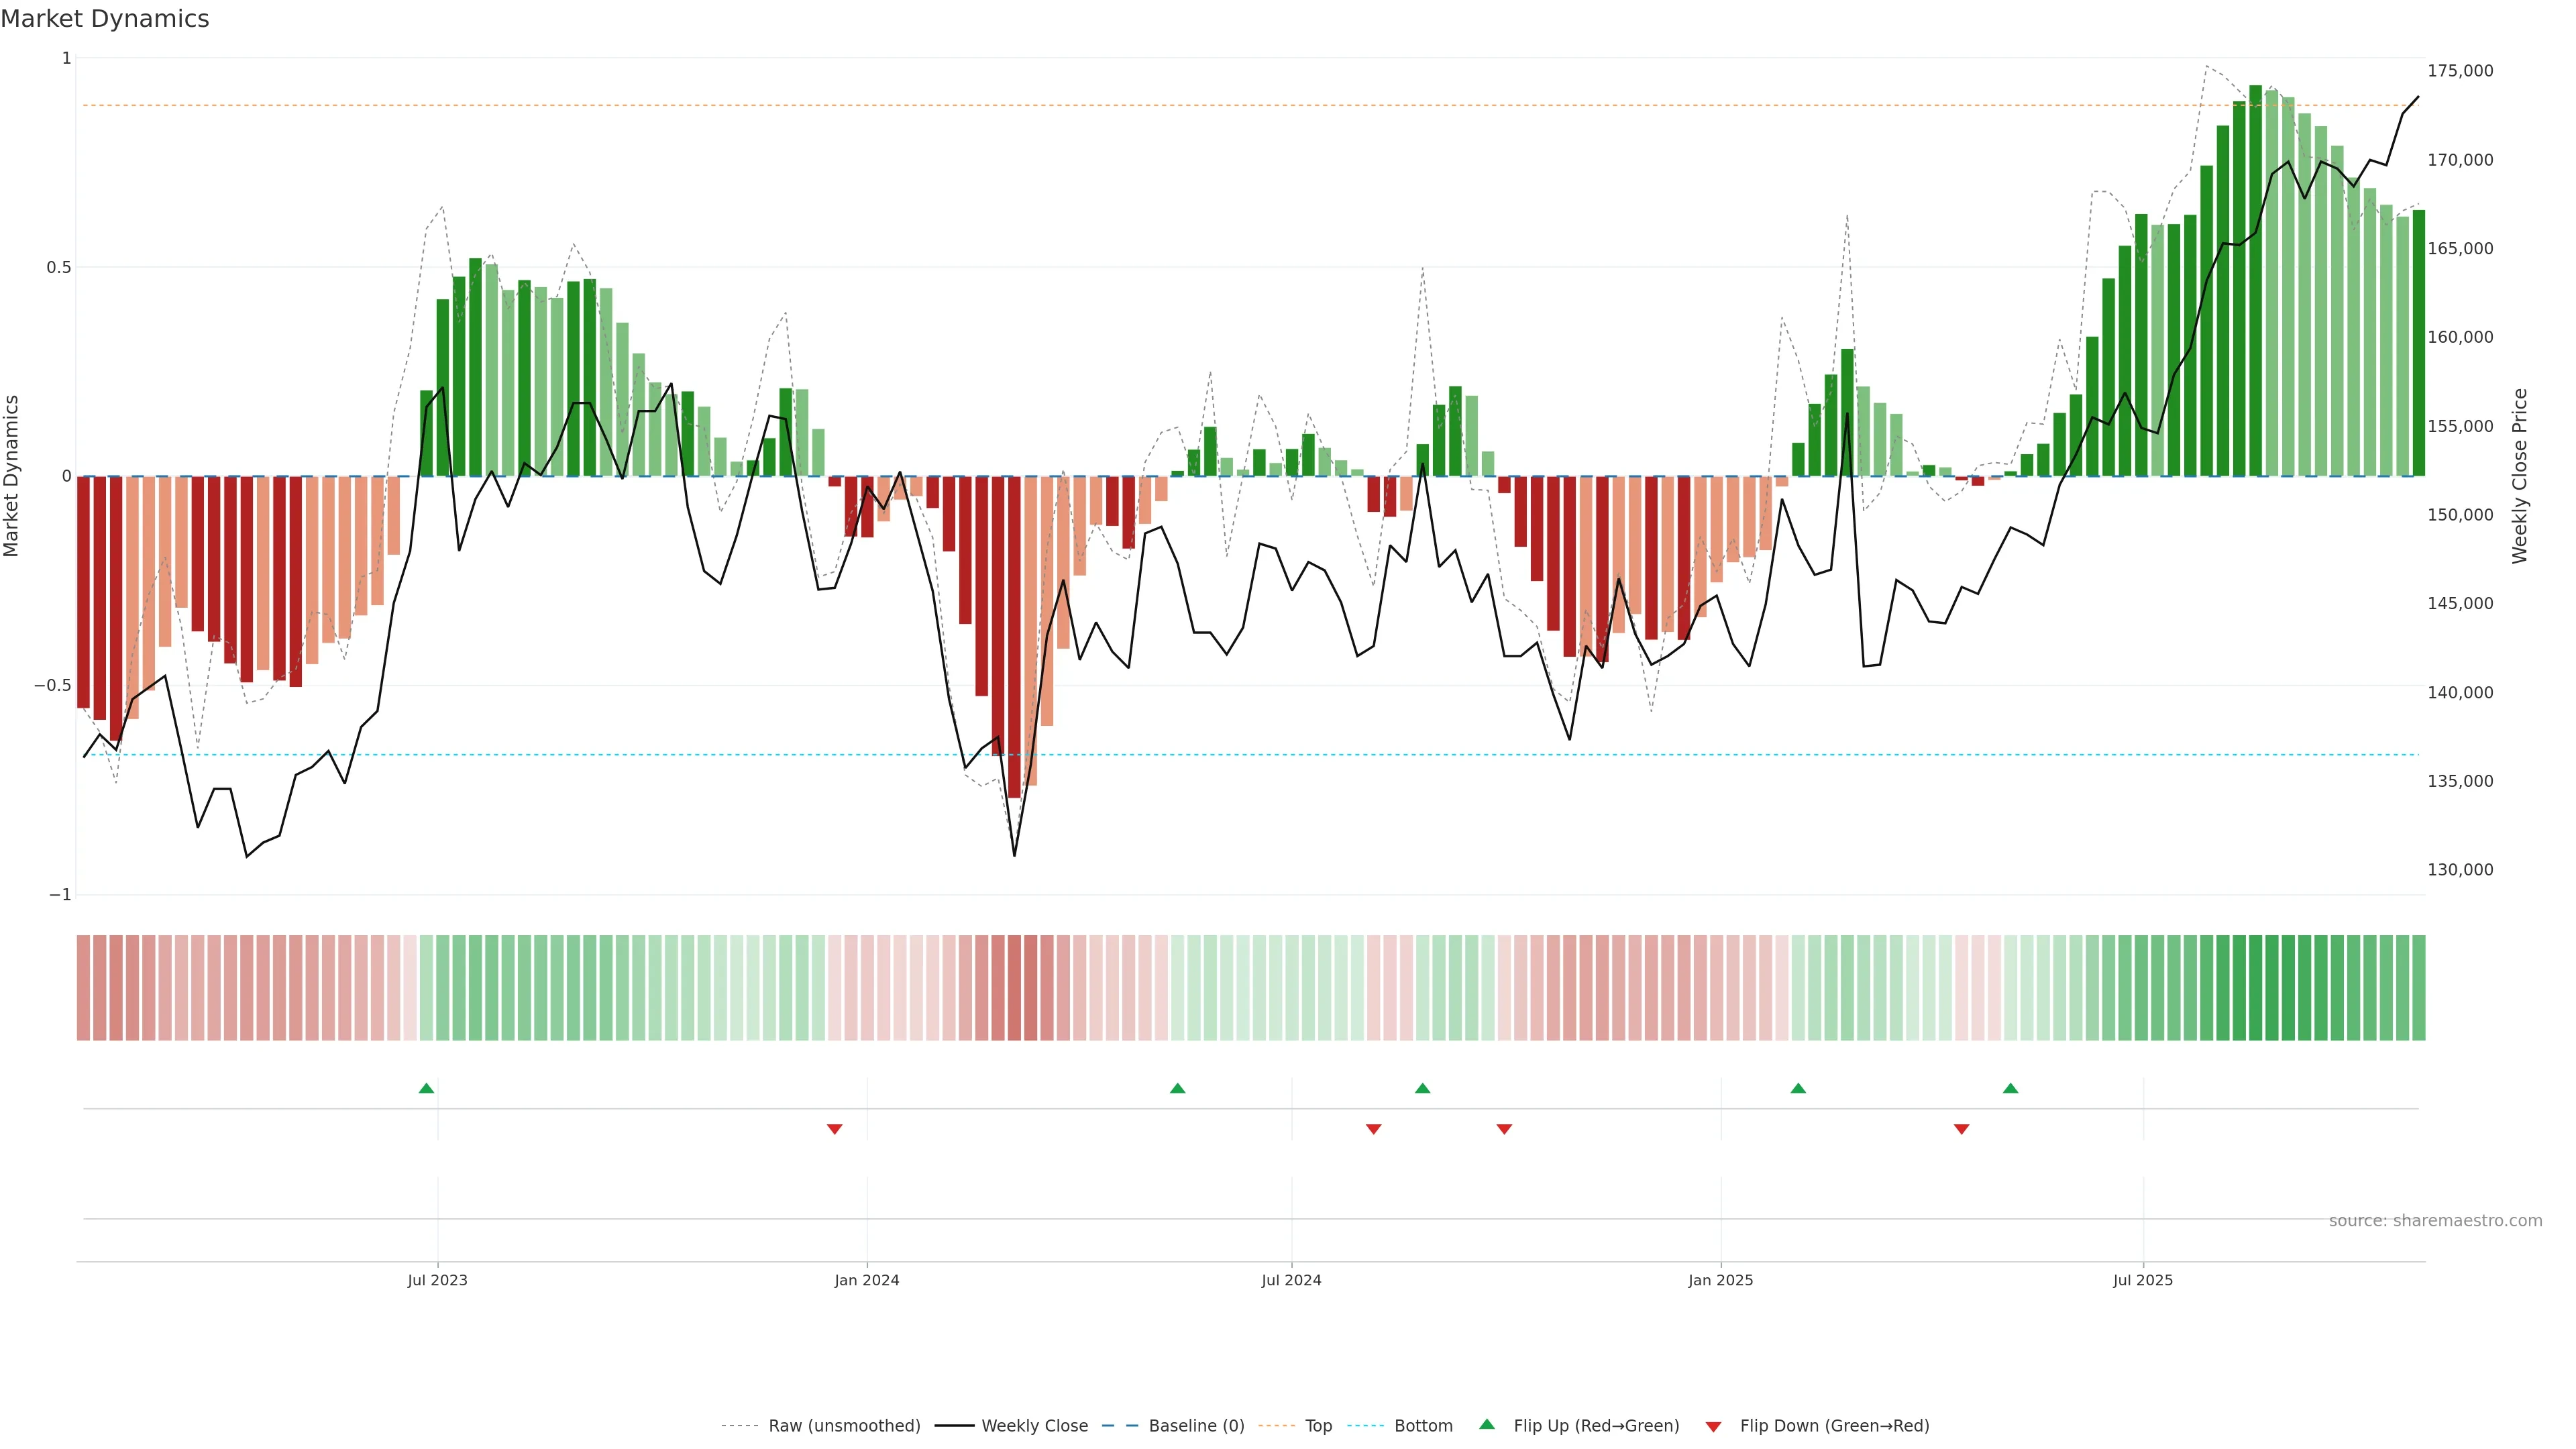This screenshot has width=2576, height=1449.
Task: Toggle the Weekly Close series in the legend
Action: [x=1034, y=1426]
